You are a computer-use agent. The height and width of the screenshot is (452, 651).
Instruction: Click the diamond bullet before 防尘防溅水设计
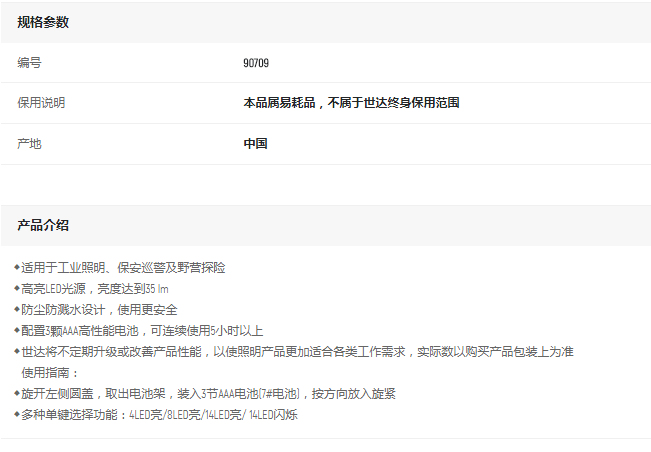click(x=17, y=310)
